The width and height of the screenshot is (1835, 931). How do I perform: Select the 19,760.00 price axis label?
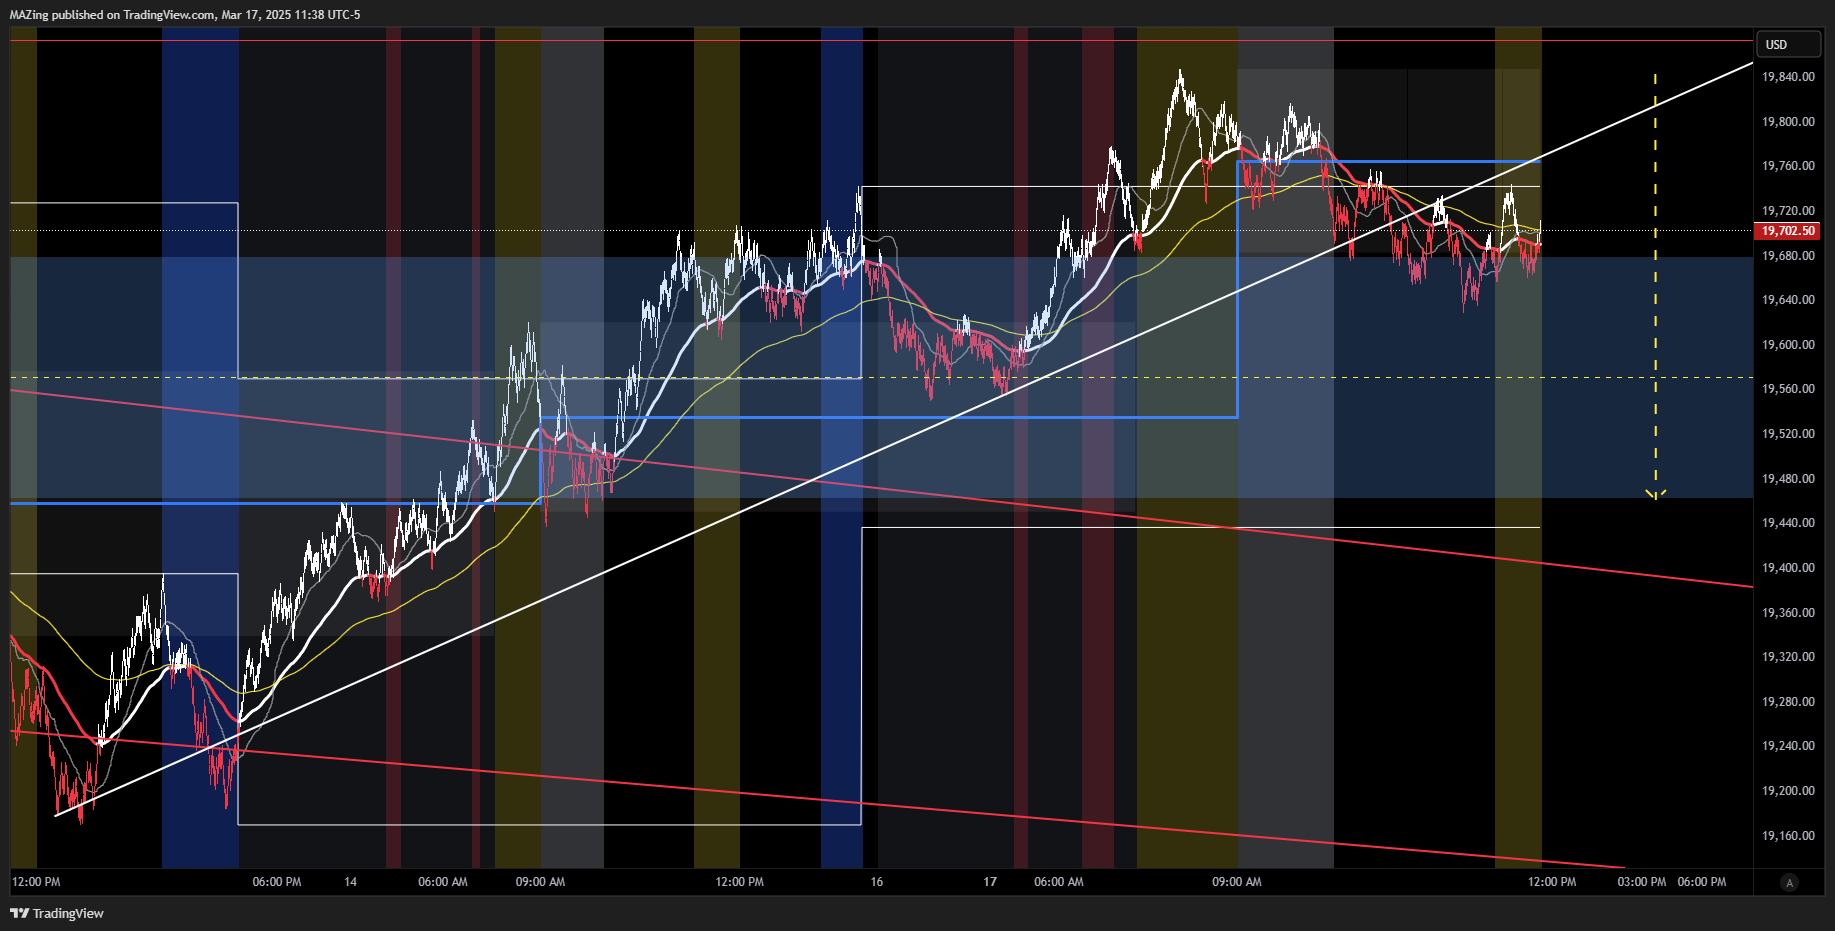point(1788,166)
